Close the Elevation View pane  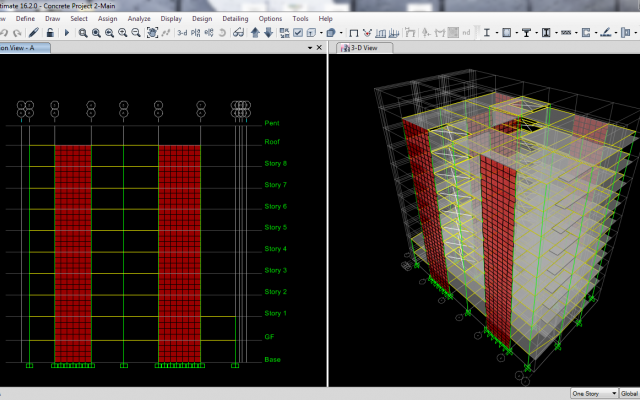(x=319, y=48)
